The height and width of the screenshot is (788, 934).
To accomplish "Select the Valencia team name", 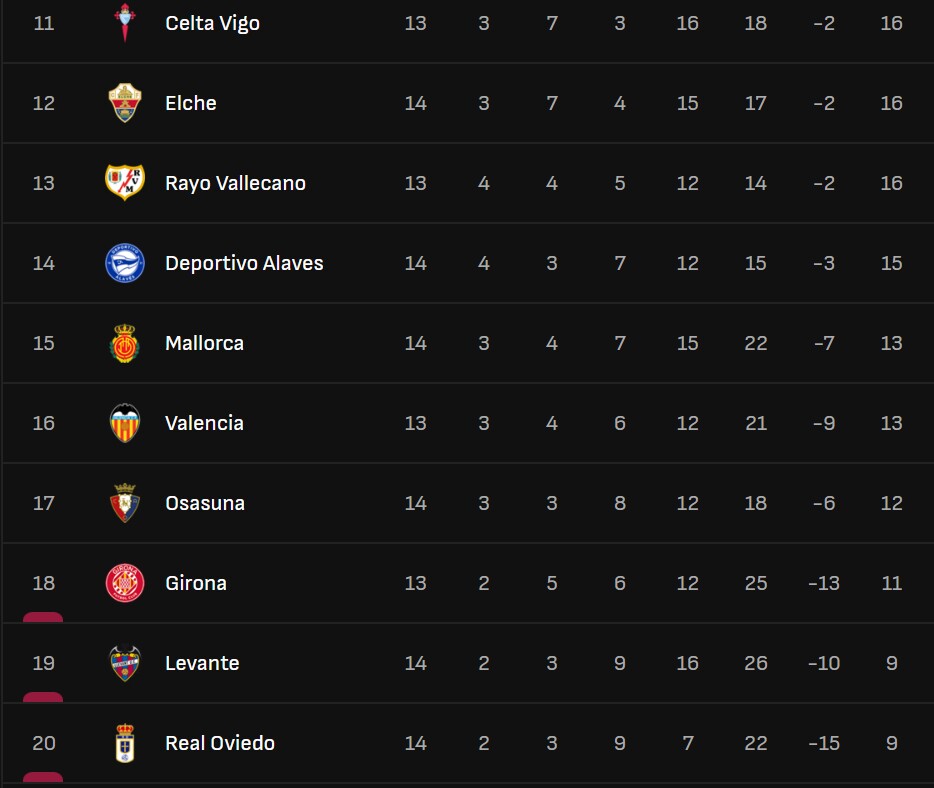I will point(204,423).
